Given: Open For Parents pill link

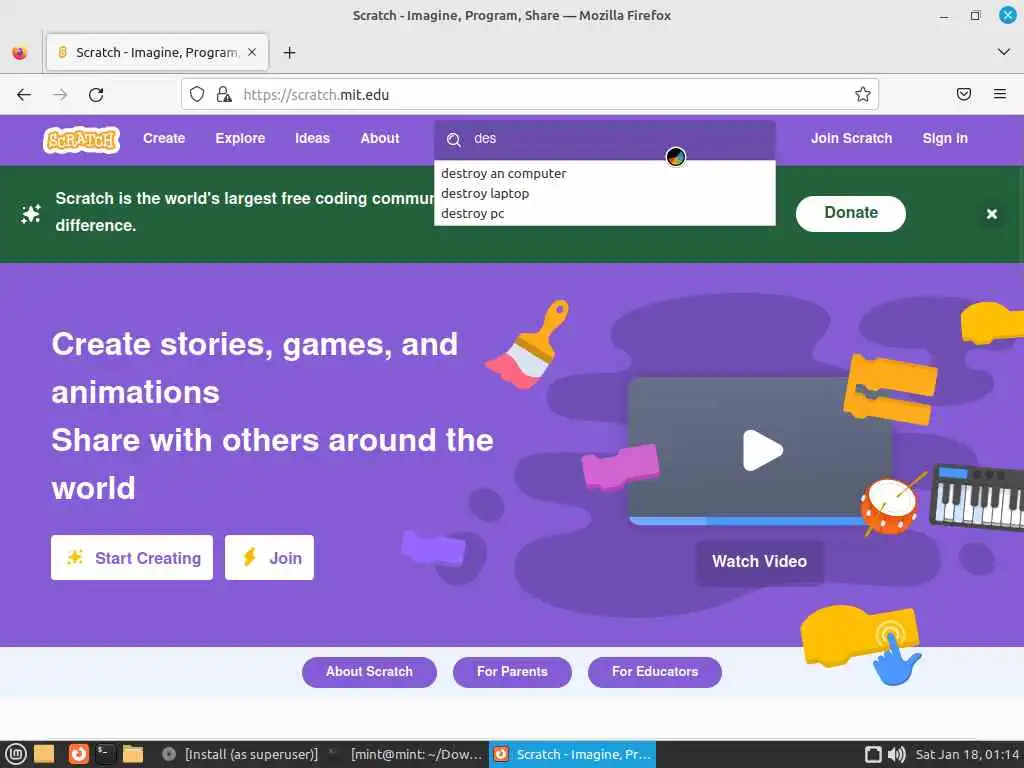Looking at the screenshot, I should [512, 672].
